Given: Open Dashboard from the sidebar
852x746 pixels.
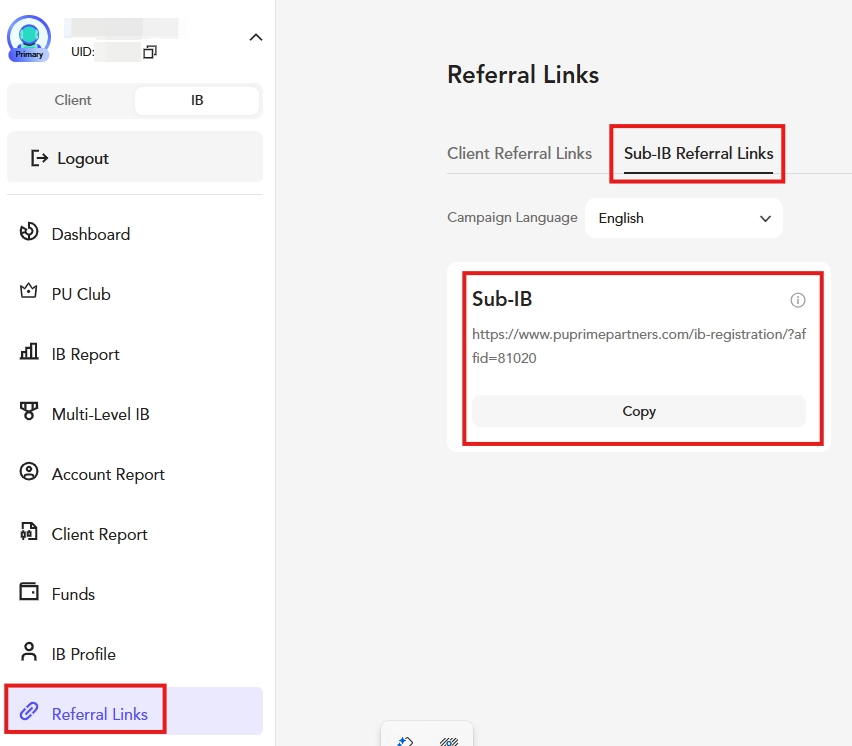Looking at the screenshot, I should point(135,234).
